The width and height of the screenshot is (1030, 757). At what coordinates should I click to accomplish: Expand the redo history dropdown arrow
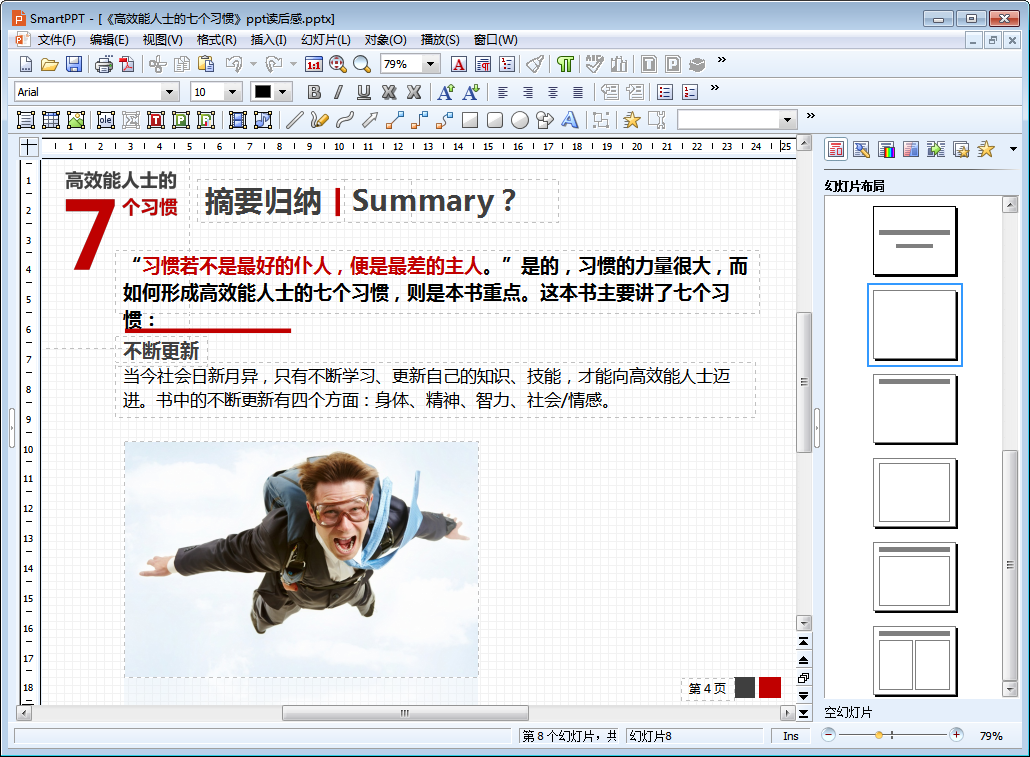[x=293, y=64]
